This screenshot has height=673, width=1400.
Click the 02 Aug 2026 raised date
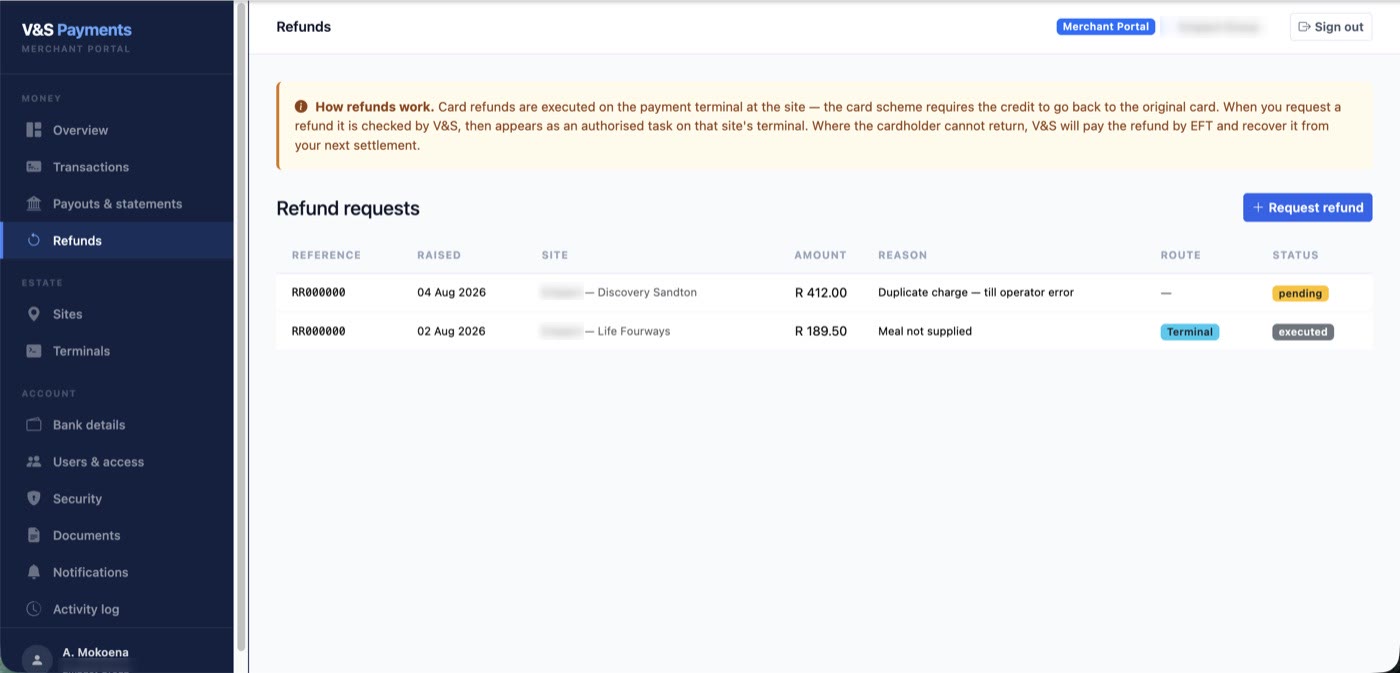coord(451,331)
